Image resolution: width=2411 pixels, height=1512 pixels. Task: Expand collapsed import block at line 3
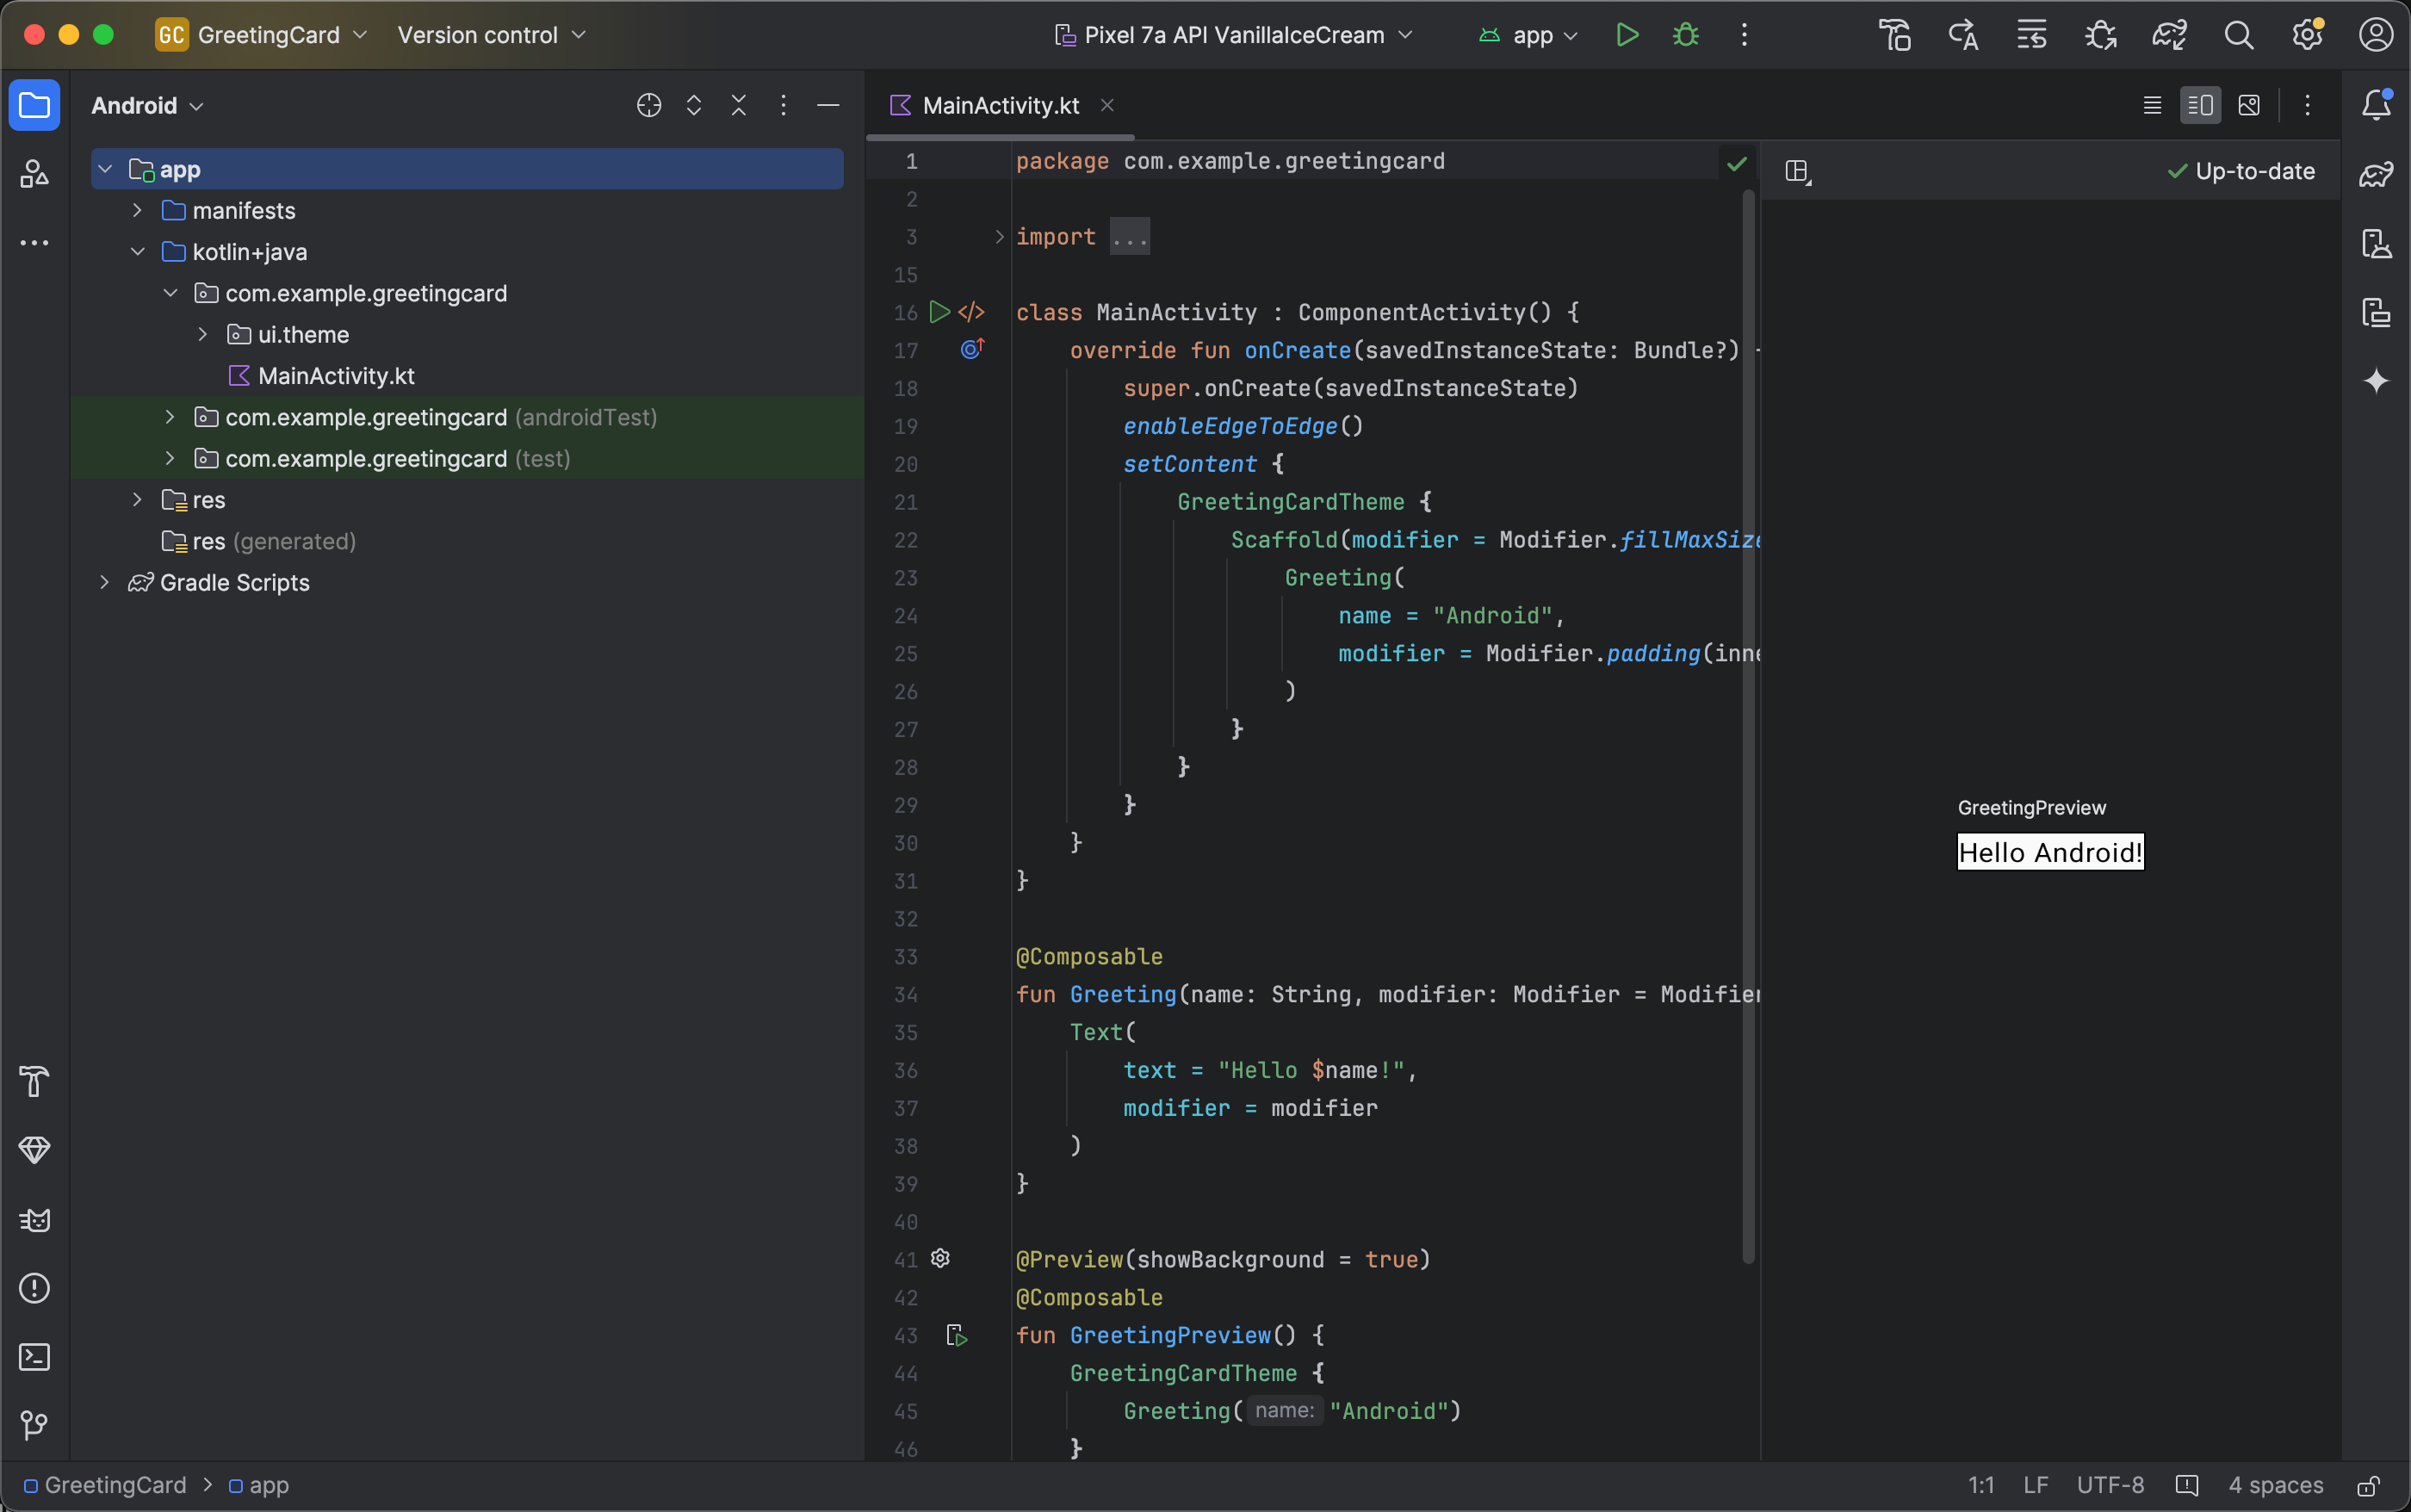(x=999, y=237)
